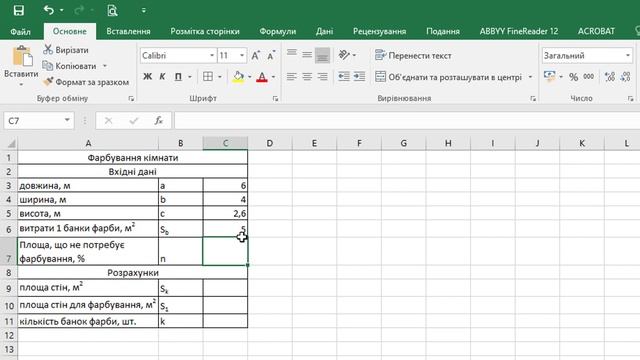Align text left
Image resolution: width=640 pixels, height=360 pixels.
pos(291,77)
